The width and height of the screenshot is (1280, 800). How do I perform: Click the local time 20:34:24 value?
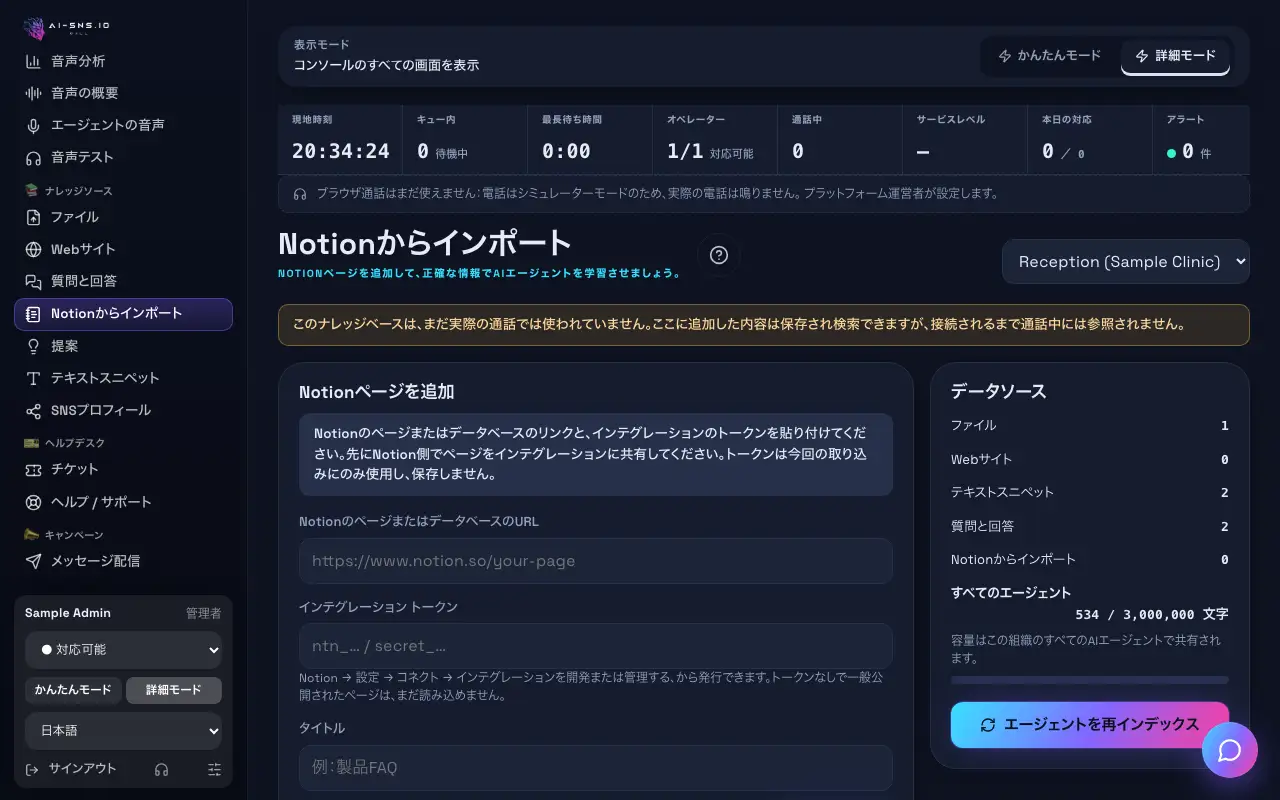pos(341,152)
